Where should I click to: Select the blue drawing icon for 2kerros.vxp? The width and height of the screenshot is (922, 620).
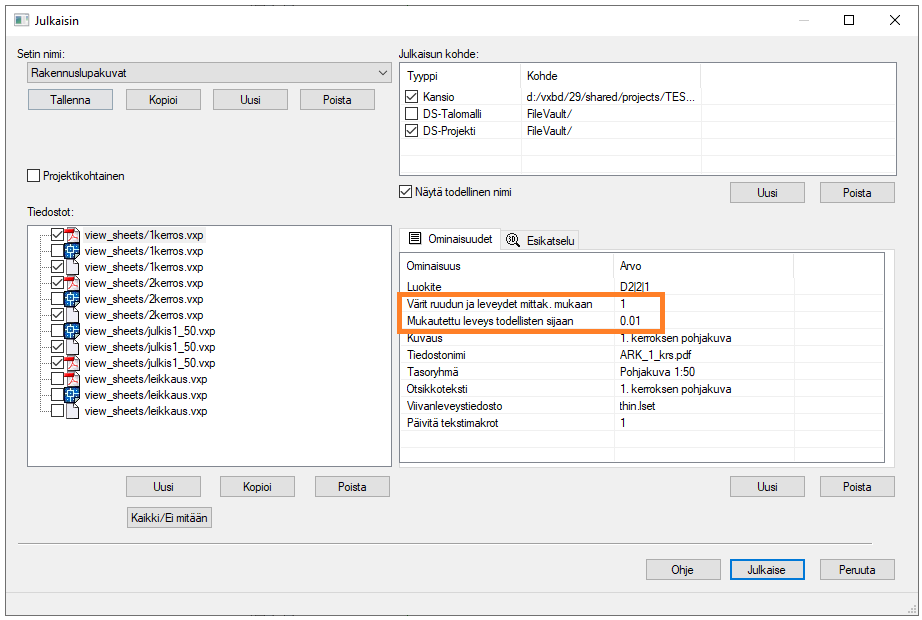73,299
